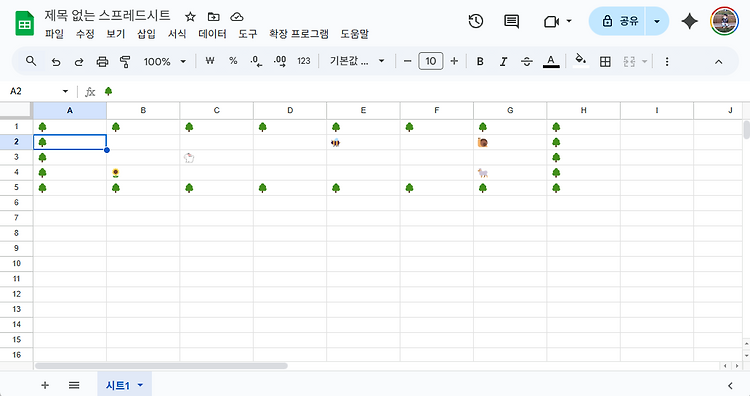Screen dimensions: 750x396
Task: Expand merge cells options arrow
Action: [x=644, y=61]
